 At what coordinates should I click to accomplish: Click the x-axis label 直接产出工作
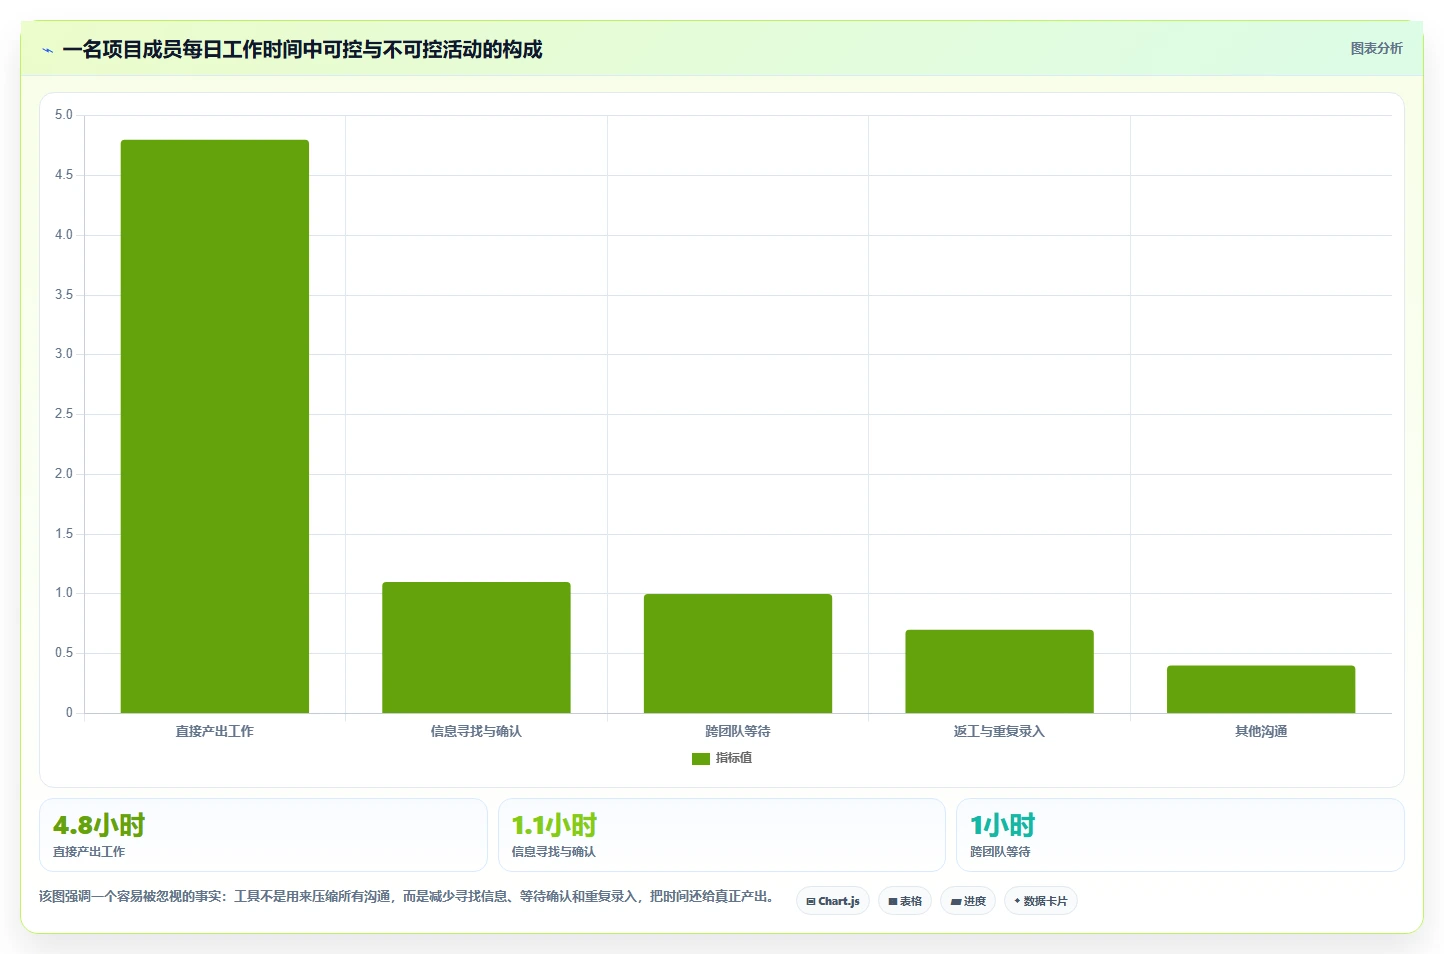215,731
